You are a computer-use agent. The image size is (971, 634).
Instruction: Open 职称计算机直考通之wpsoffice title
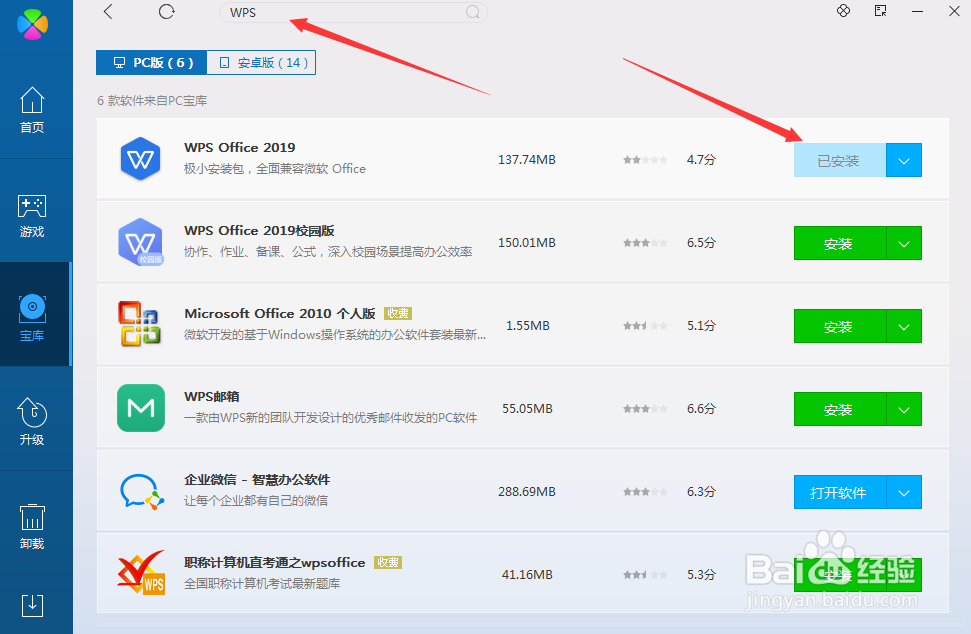point(274,562)
